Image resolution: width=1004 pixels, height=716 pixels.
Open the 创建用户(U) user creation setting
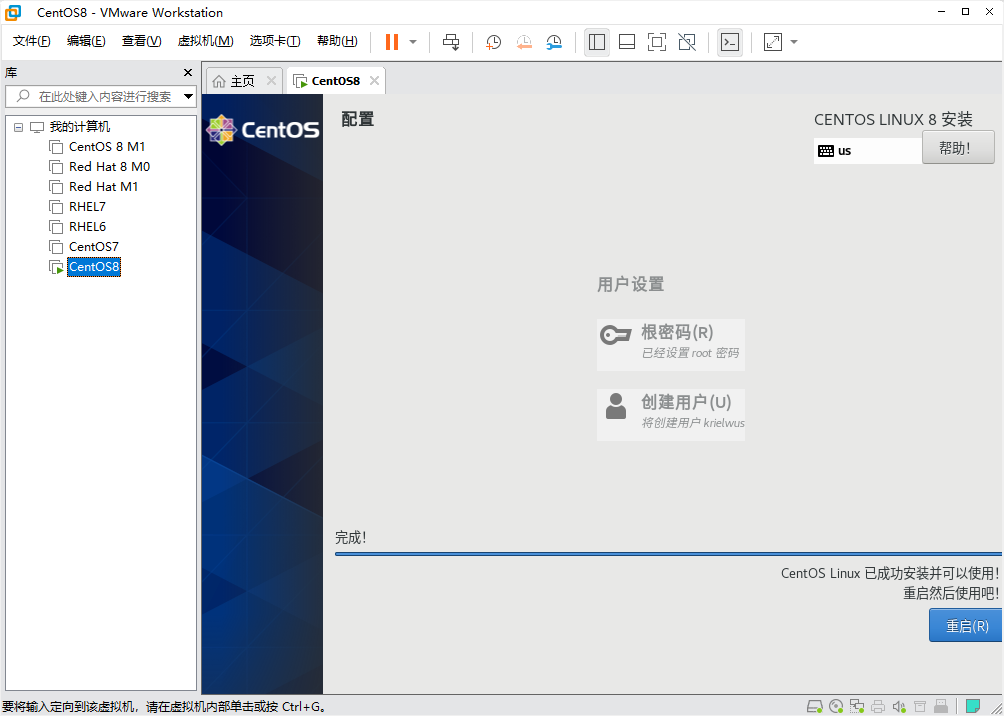click(x=670, y=414)
